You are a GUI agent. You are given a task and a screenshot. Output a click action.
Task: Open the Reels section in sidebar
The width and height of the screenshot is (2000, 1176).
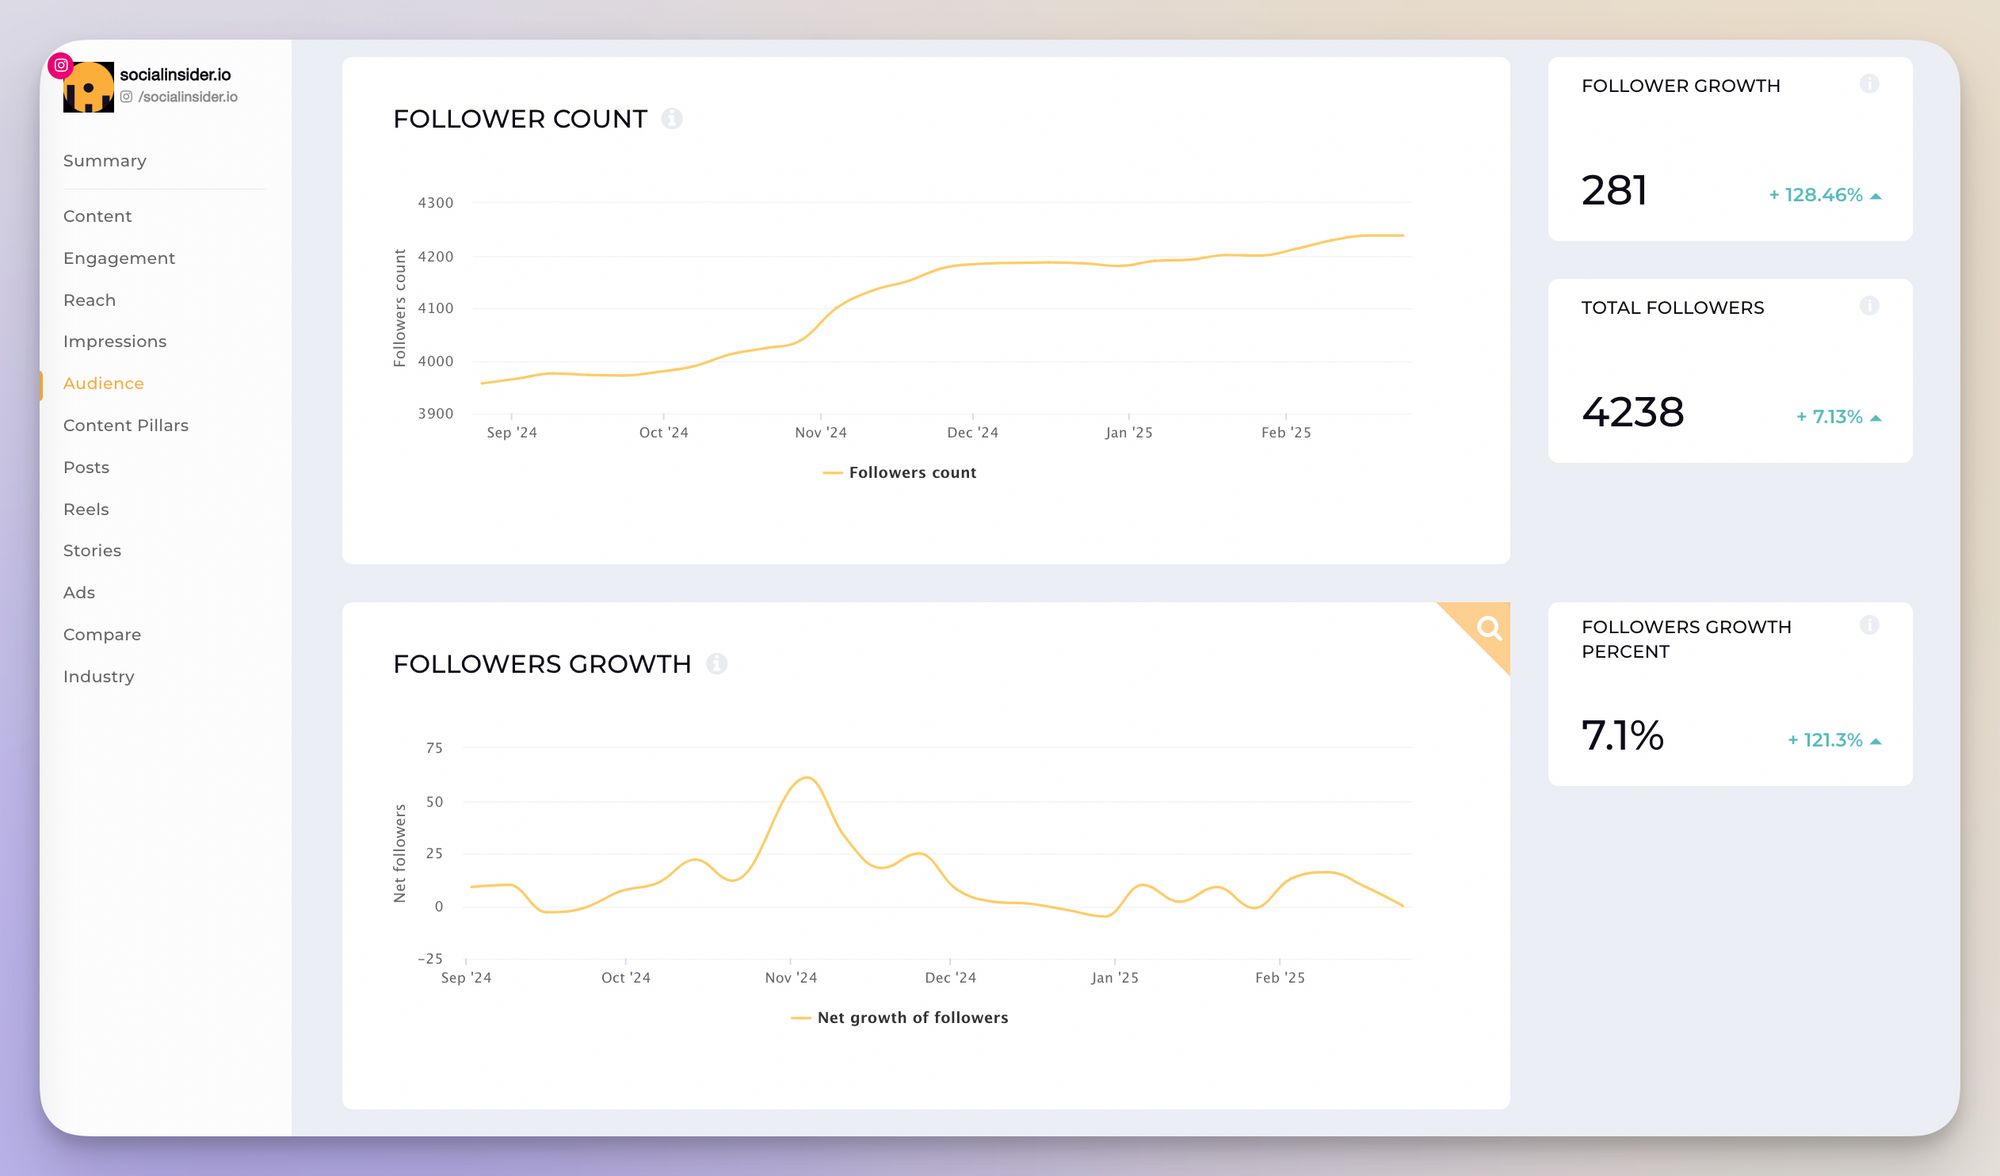point(83,508)
